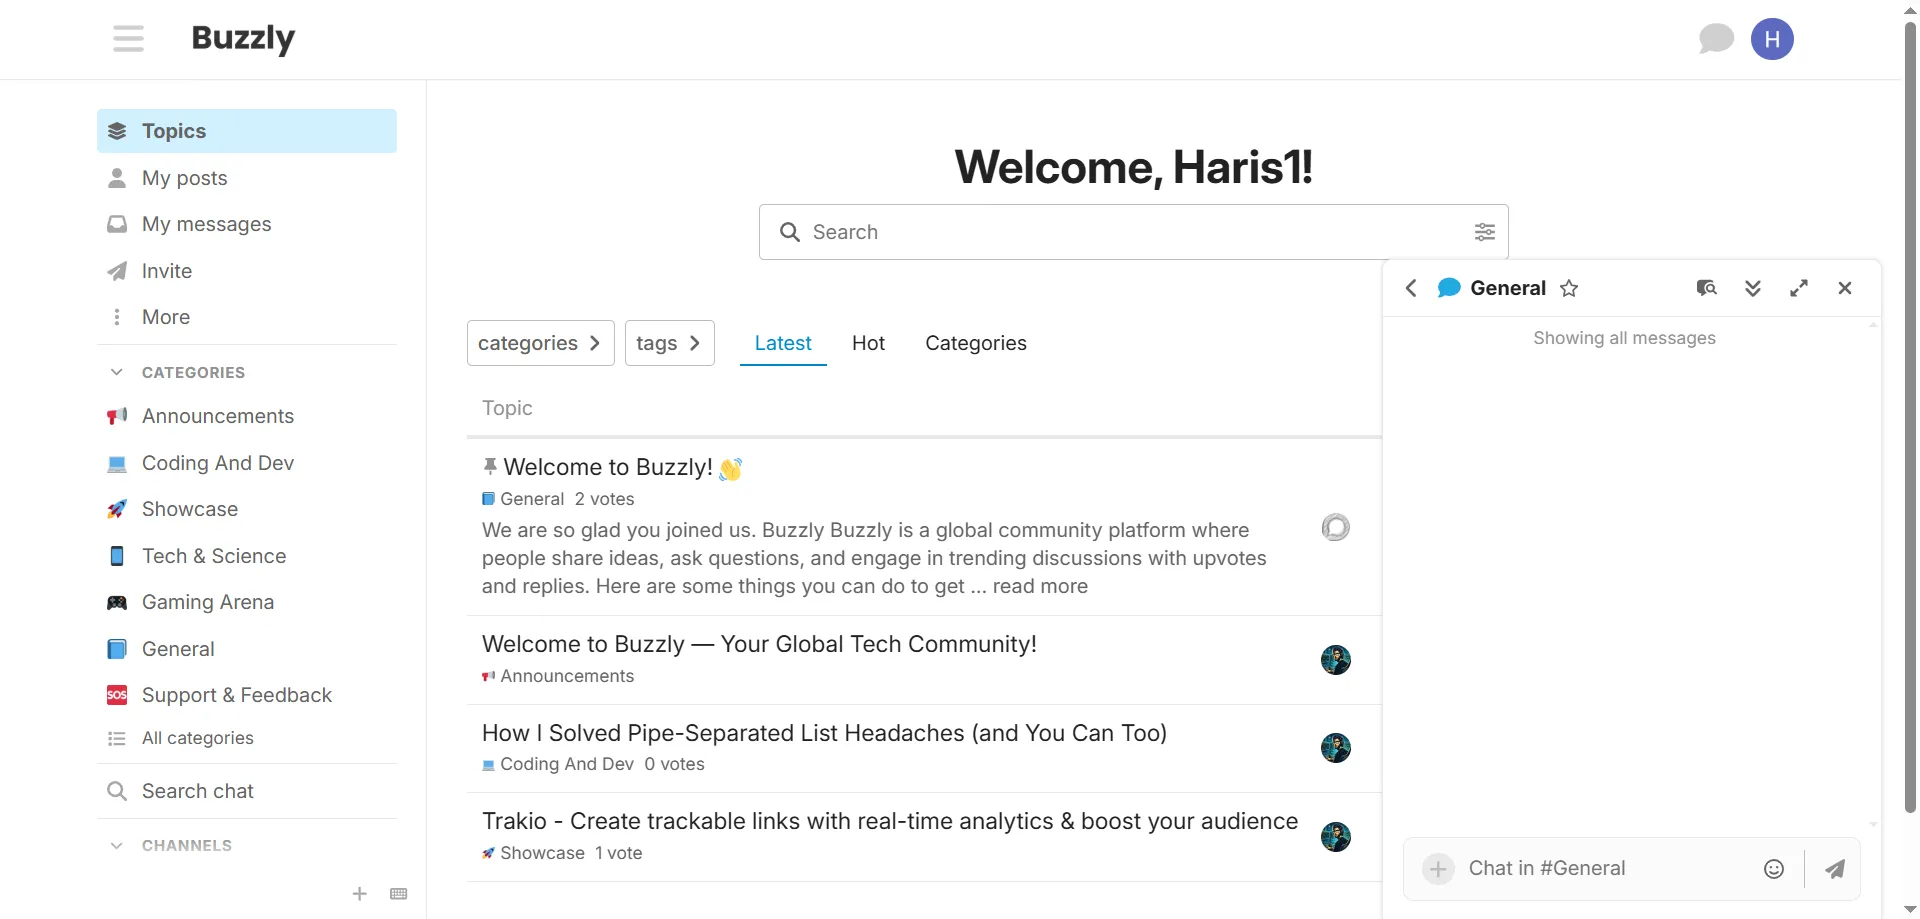Click the plus button in chat composer

[1438, 869]
